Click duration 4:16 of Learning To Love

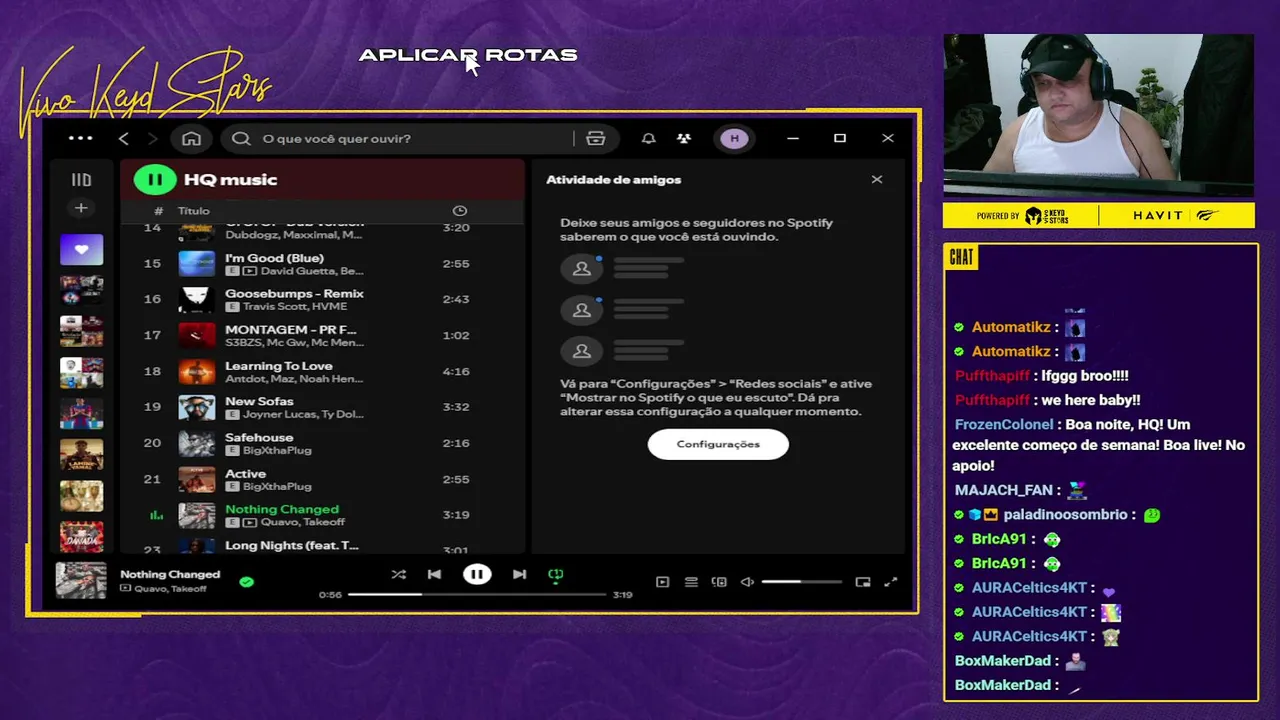(x=456, y=371)
